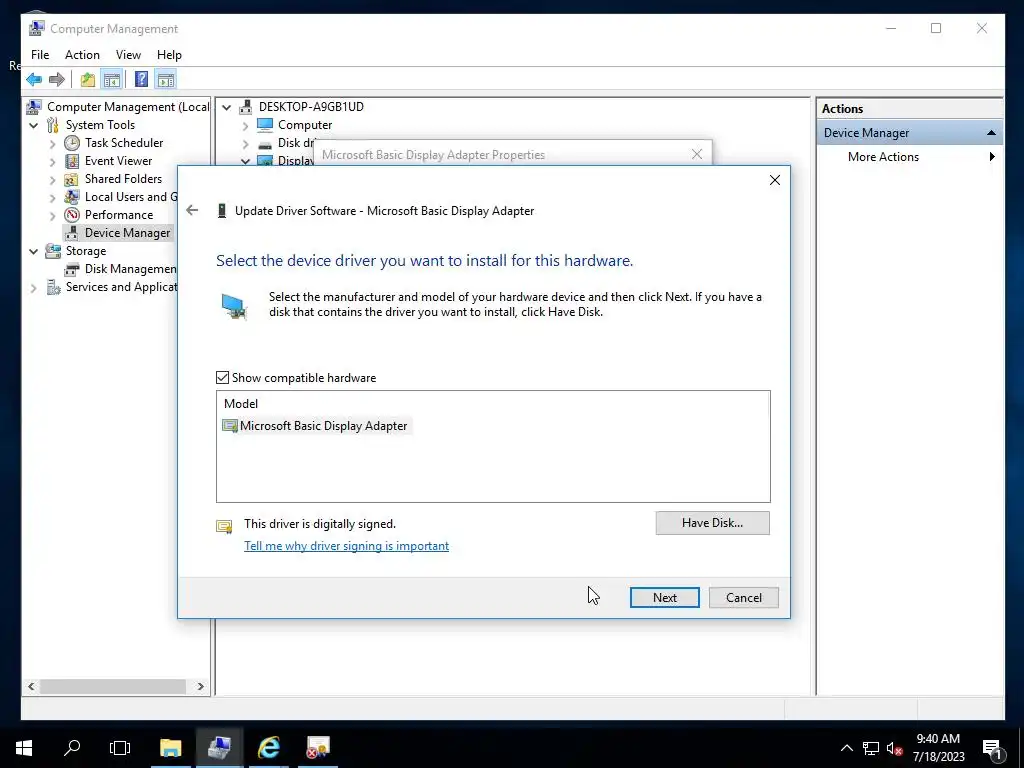The height and width of the screenshot is (768, 1024).
Task: Expand Computer category in device tree
Action: pyautogui.click(x=246, y=125)
